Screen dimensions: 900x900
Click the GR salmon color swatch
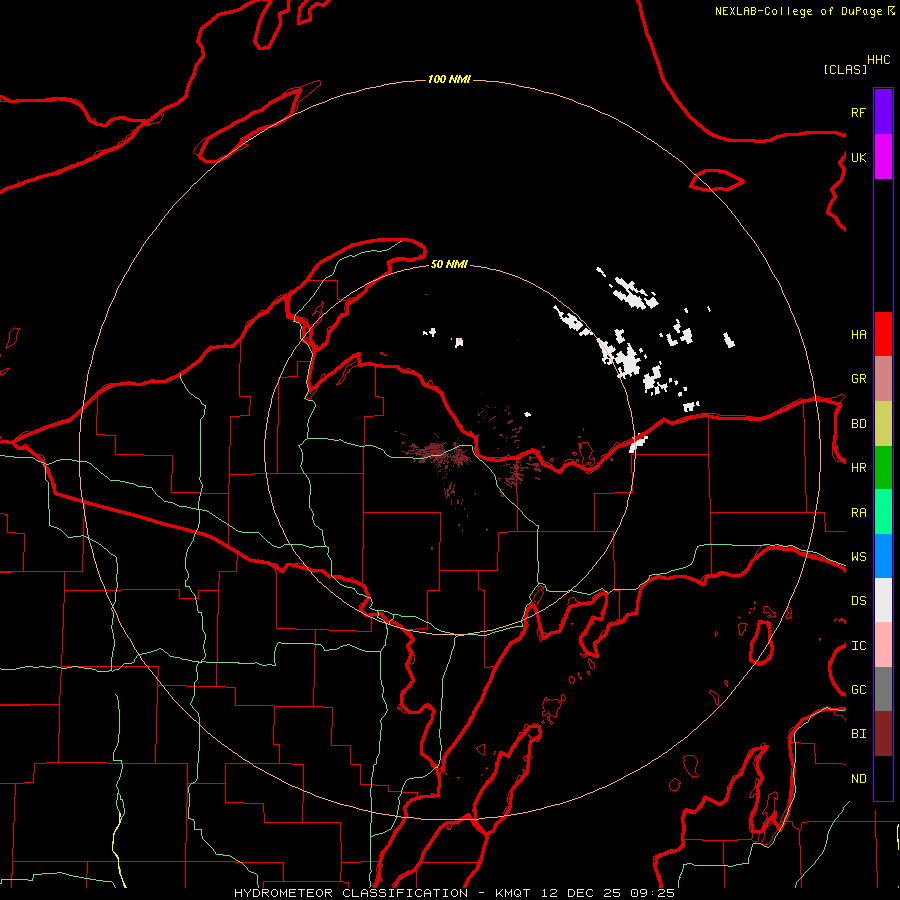point(883,379)
